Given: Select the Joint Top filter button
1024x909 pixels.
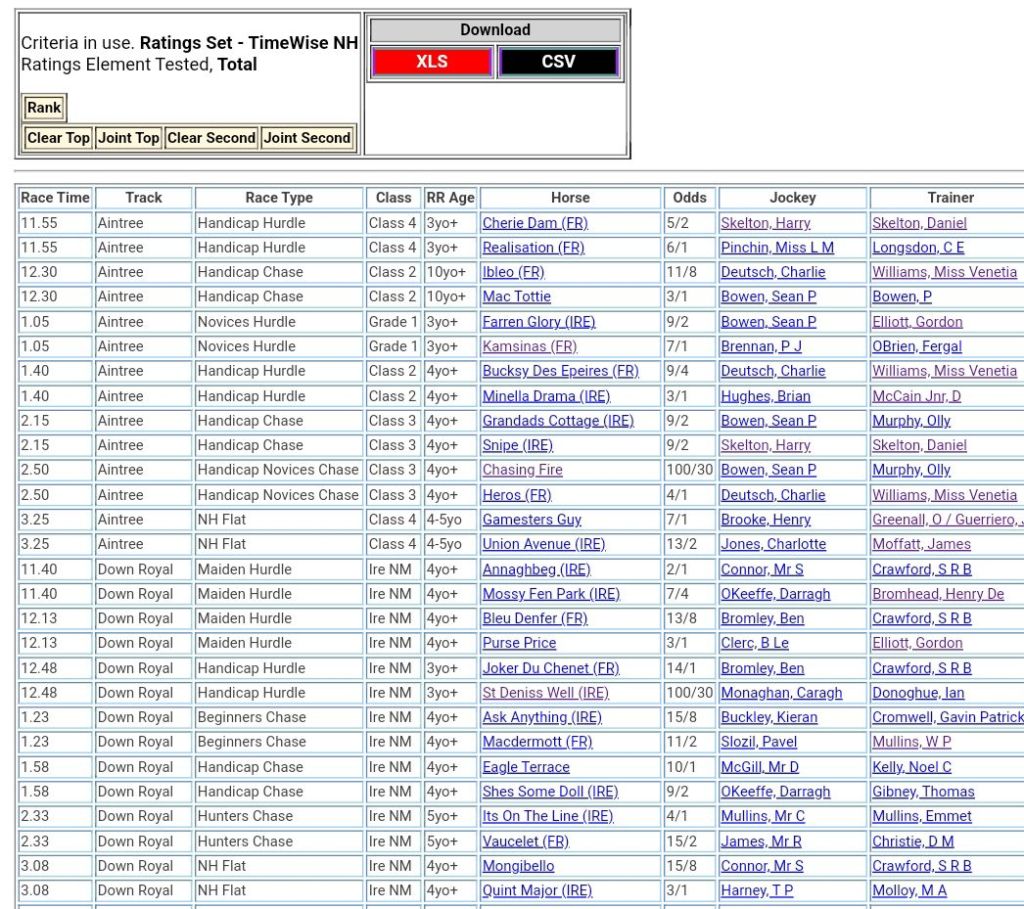Looking at the screenshot, I should 128,138.
